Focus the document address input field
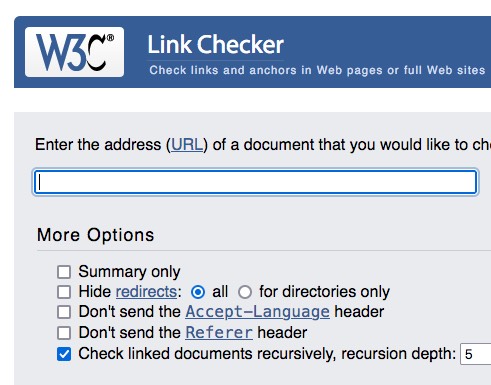This screenshot has height=385, width=491. tap(256, 182)
